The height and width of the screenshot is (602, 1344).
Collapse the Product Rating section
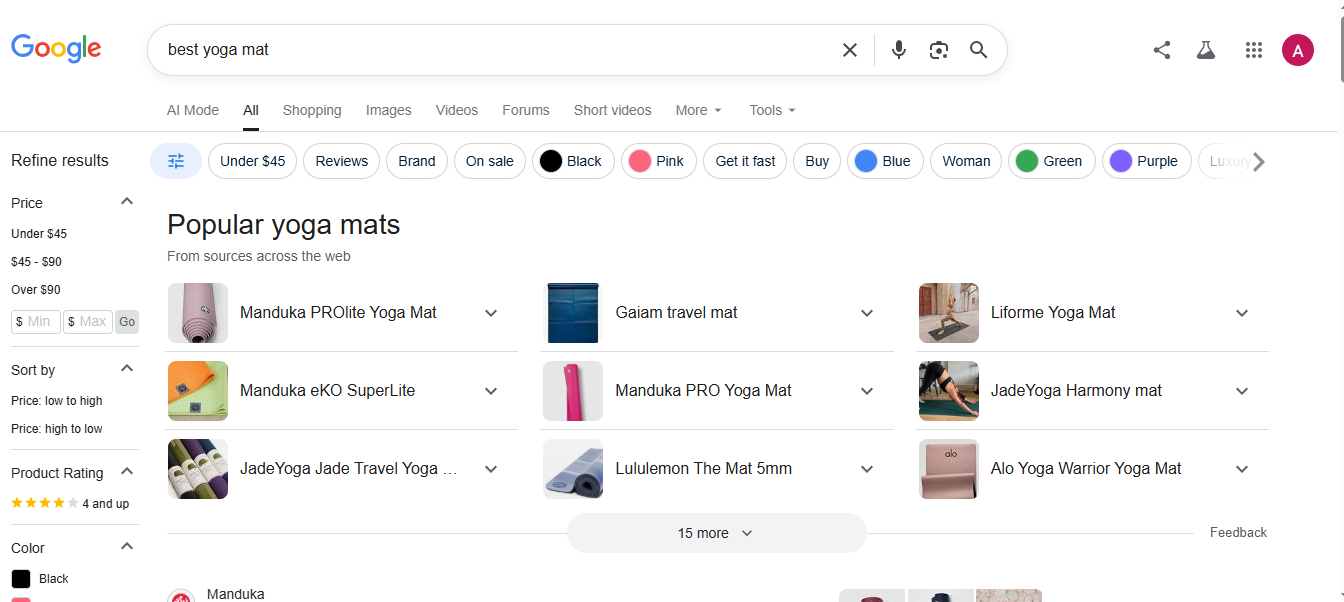pyautogui.click(x=127, y=472)
